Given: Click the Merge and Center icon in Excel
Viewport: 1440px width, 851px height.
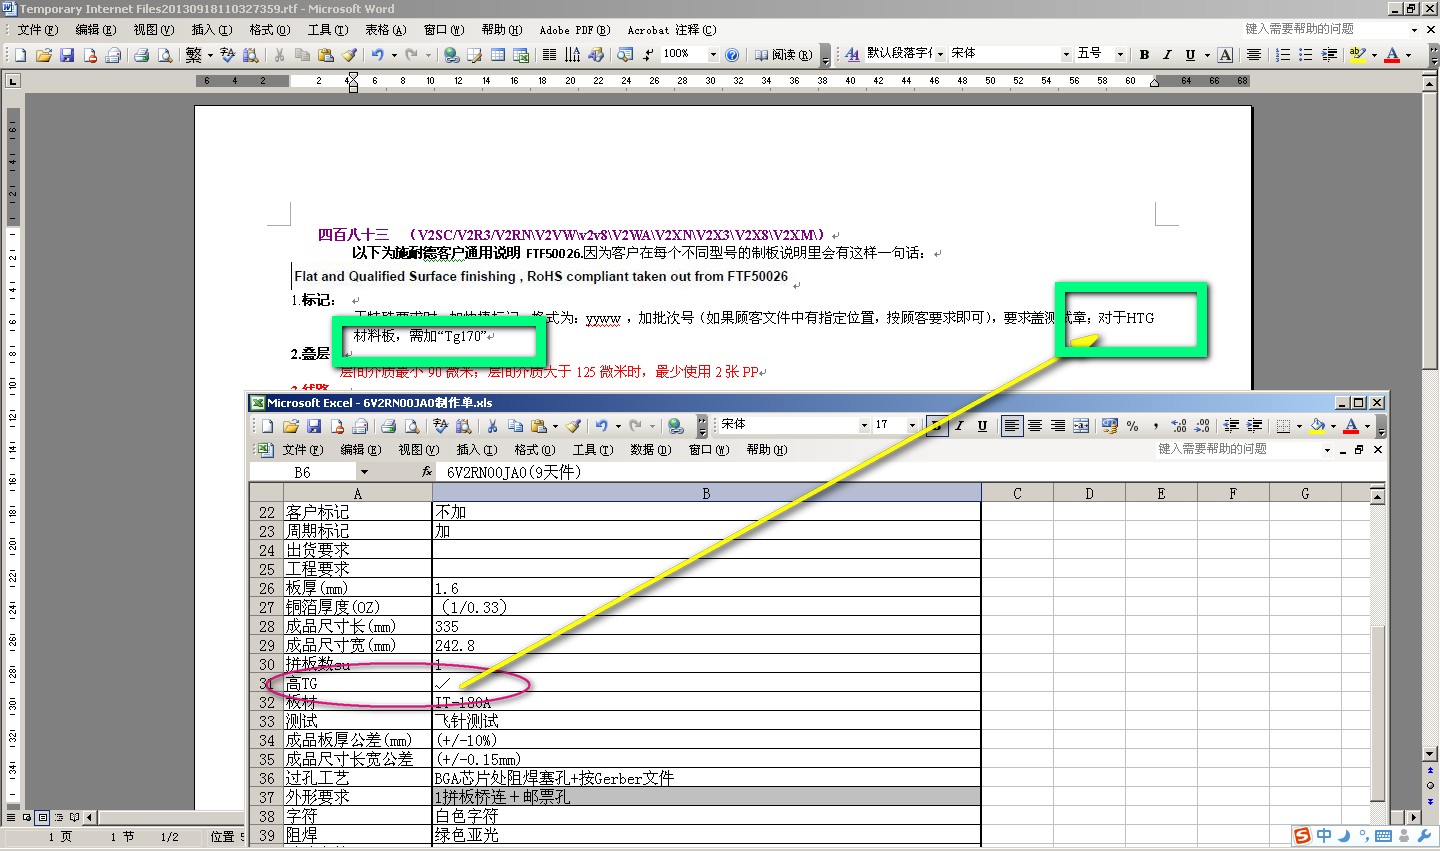Looking at the screenshot, I should (x=1081, y=426).
